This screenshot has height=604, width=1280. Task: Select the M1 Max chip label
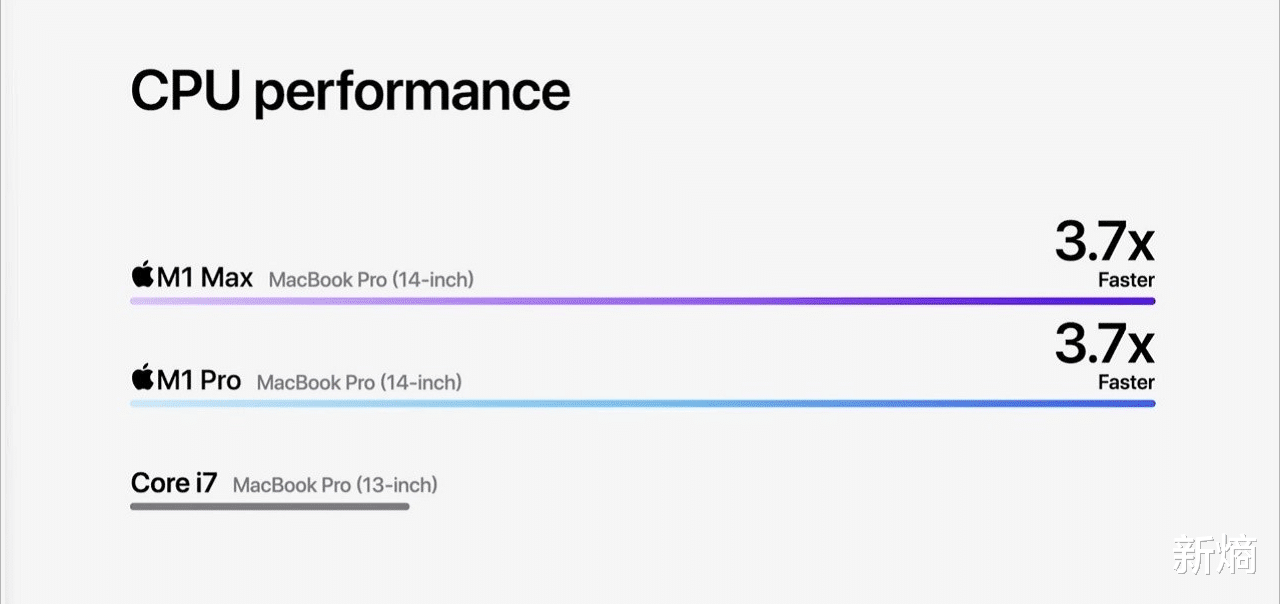205,277
